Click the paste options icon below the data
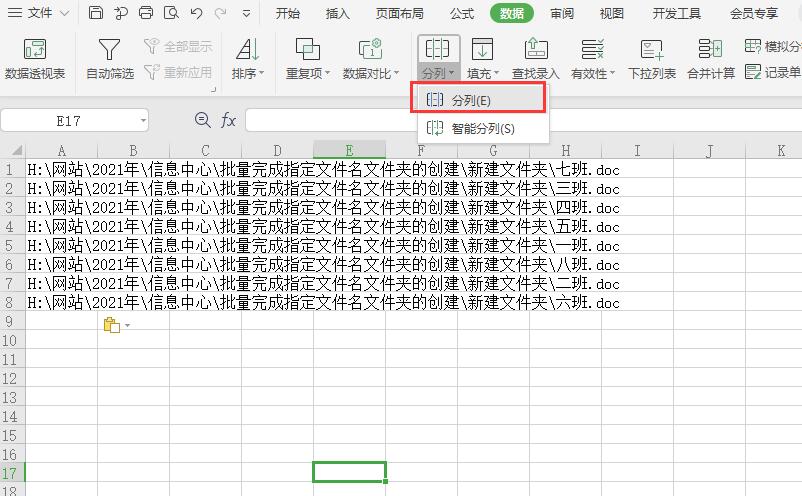Screen dimensions: 802x496 (112, 325)
